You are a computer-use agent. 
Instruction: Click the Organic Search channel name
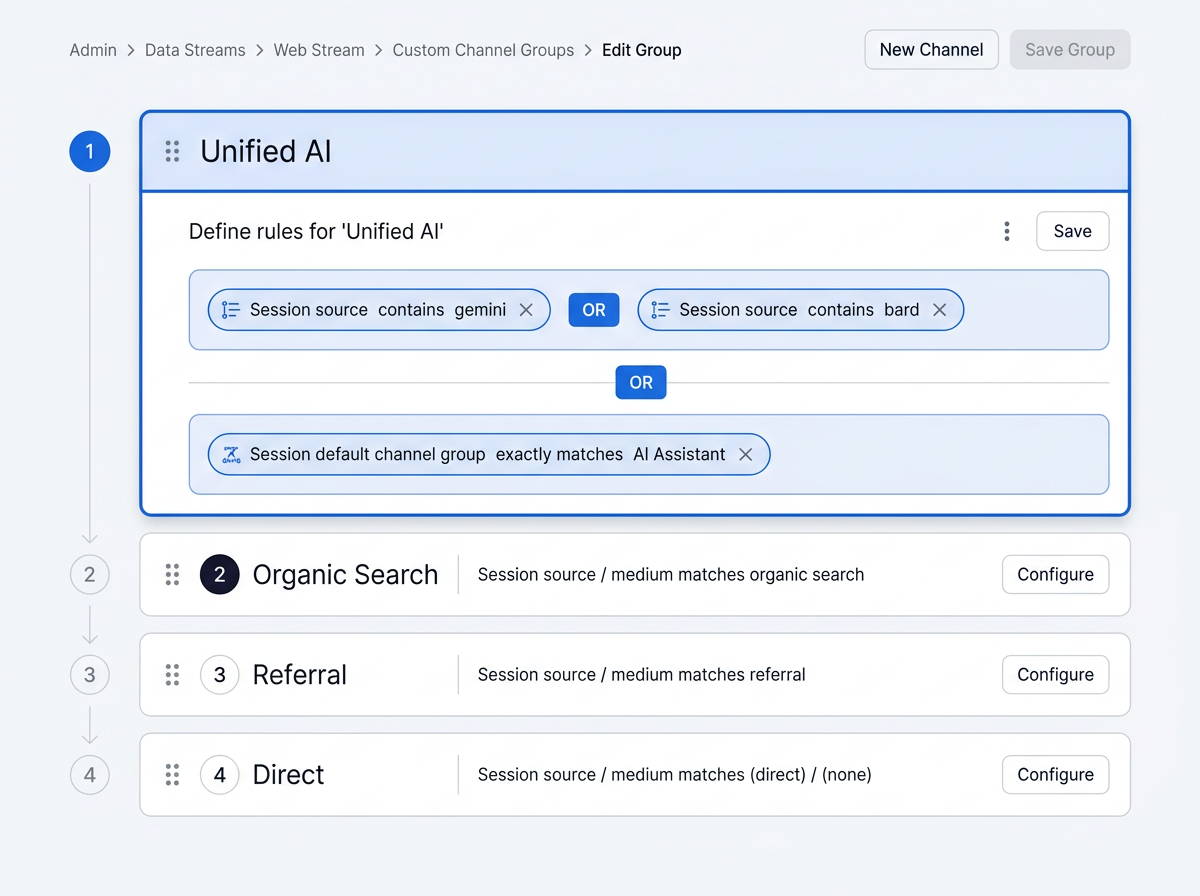[345, 575]
